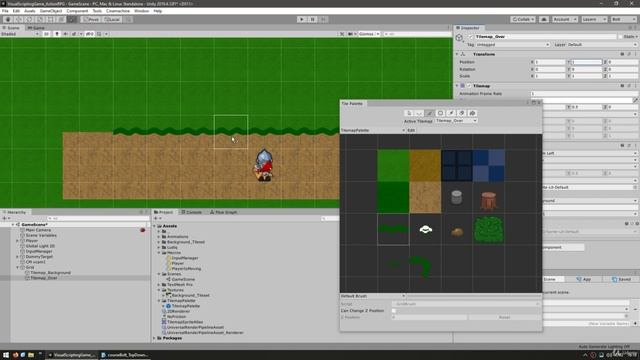Switch to the Console tab
The width and height of the screenshot is (640, 360).
191,212
